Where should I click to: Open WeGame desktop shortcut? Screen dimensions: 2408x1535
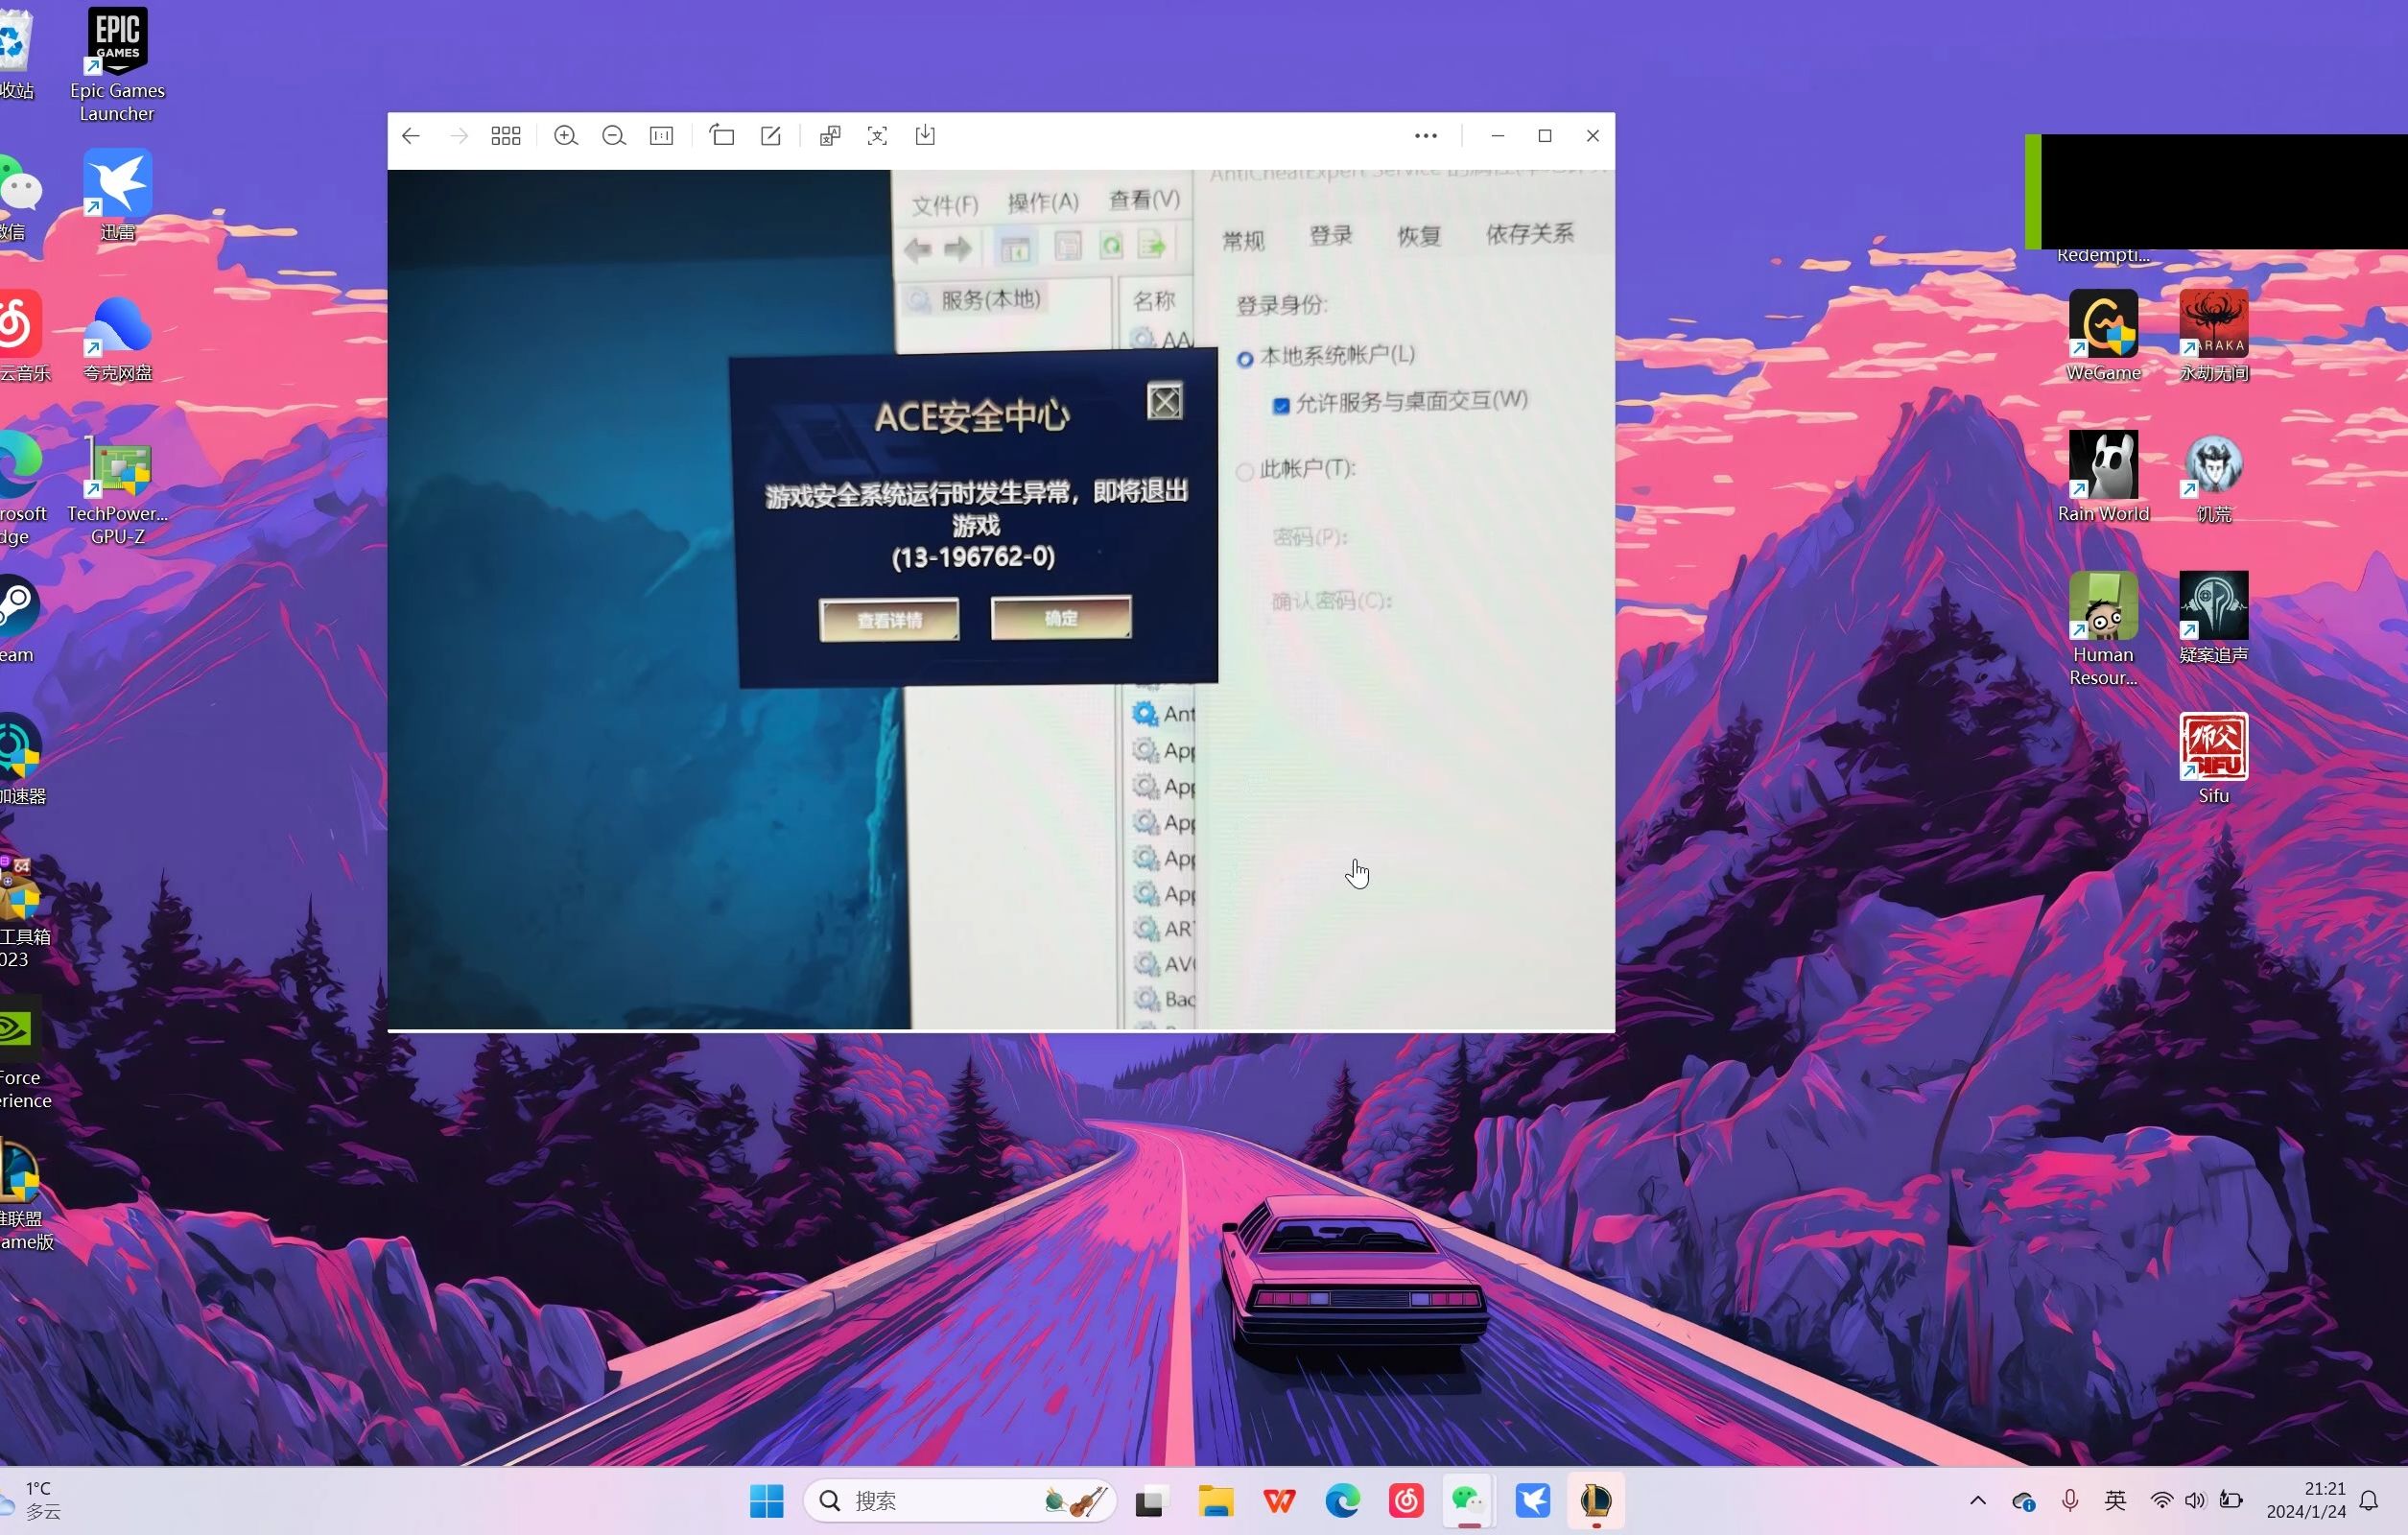[x=2103, y=337]
